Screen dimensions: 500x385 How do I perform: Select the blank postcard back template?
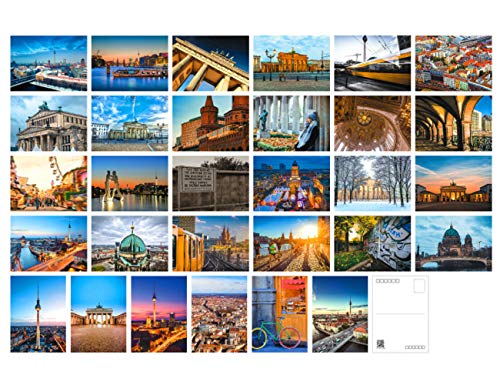[400, 314]
